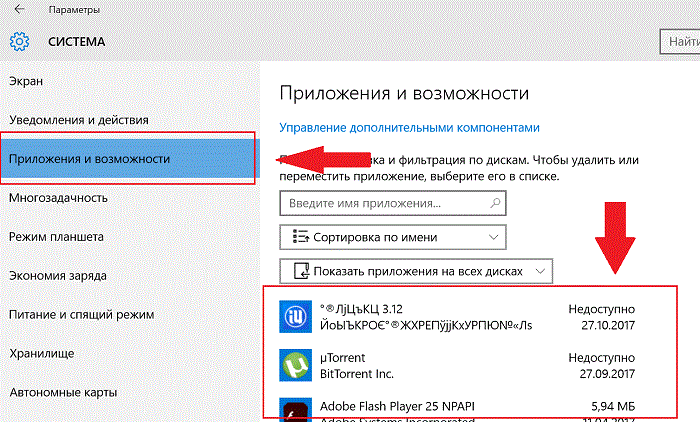The image size is (700, 422).
Task: Select the µTorrent app entry
Action: 457,365
